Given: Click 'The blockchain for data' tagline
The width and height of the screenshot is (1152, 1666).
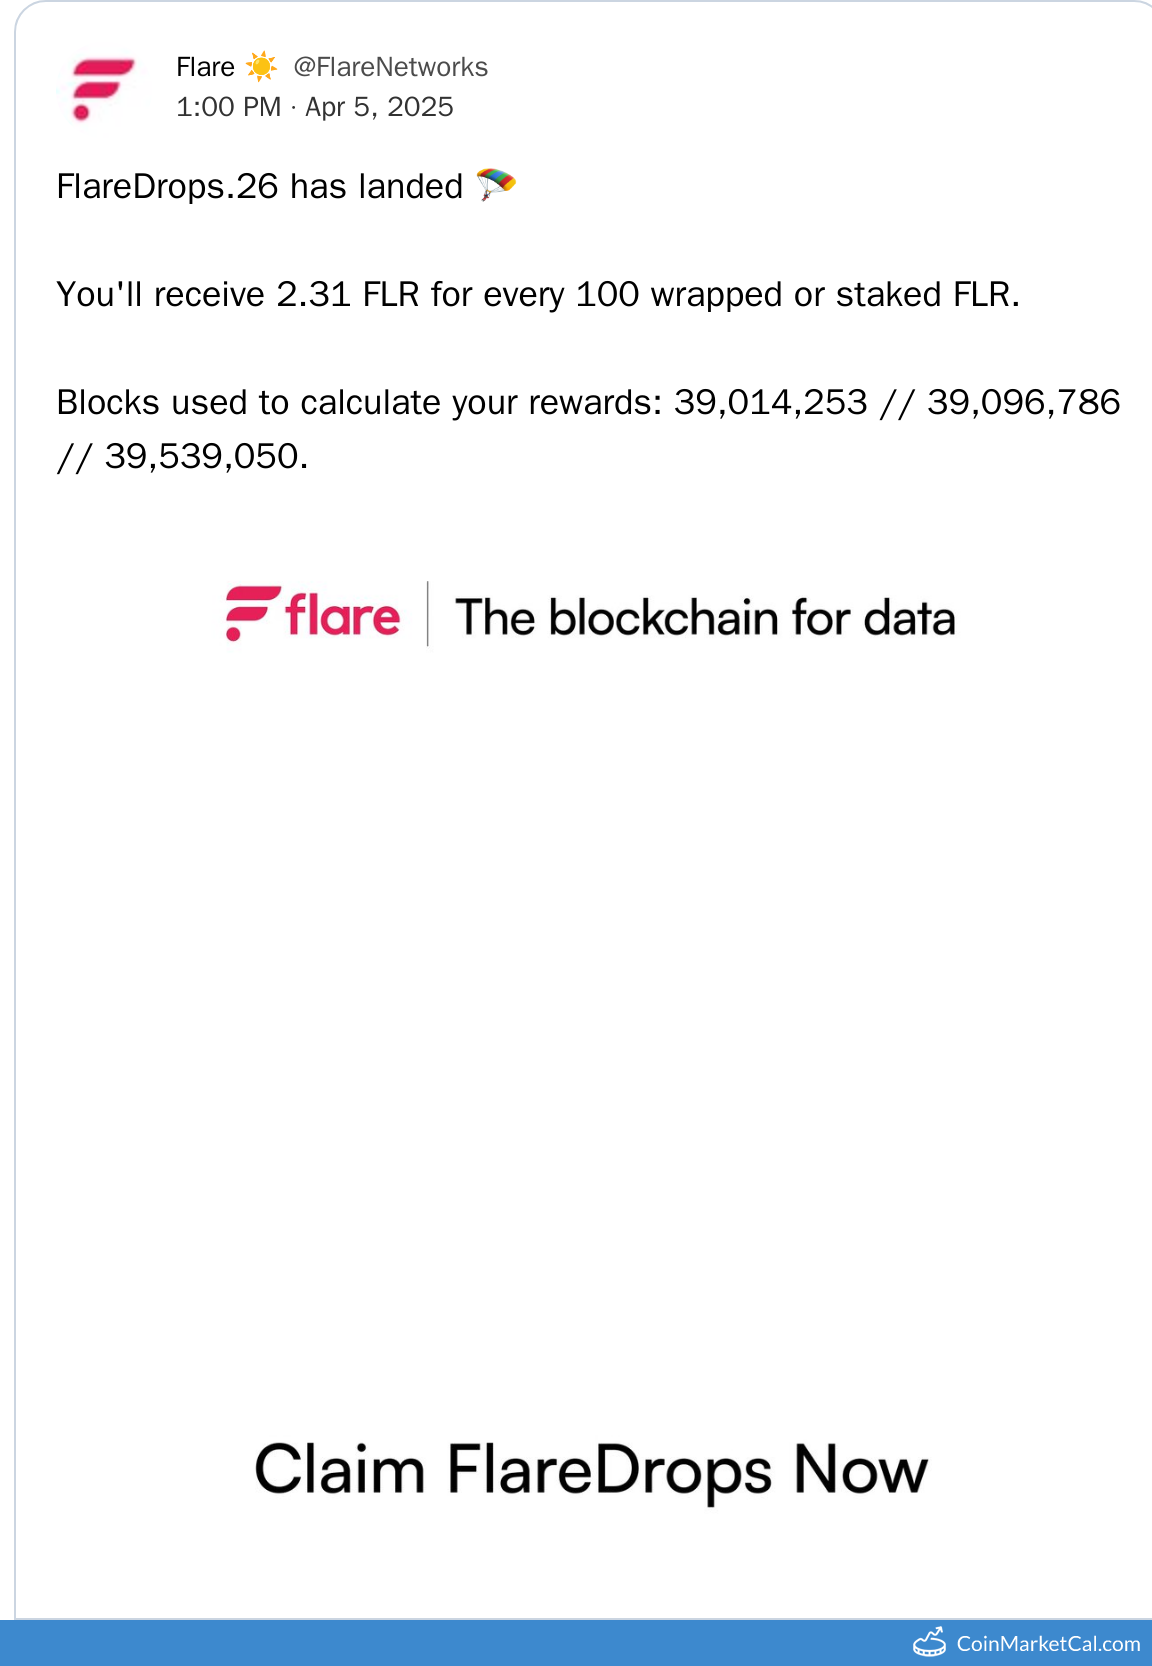Looking at the screenshot, I should [x=705, y=618].
